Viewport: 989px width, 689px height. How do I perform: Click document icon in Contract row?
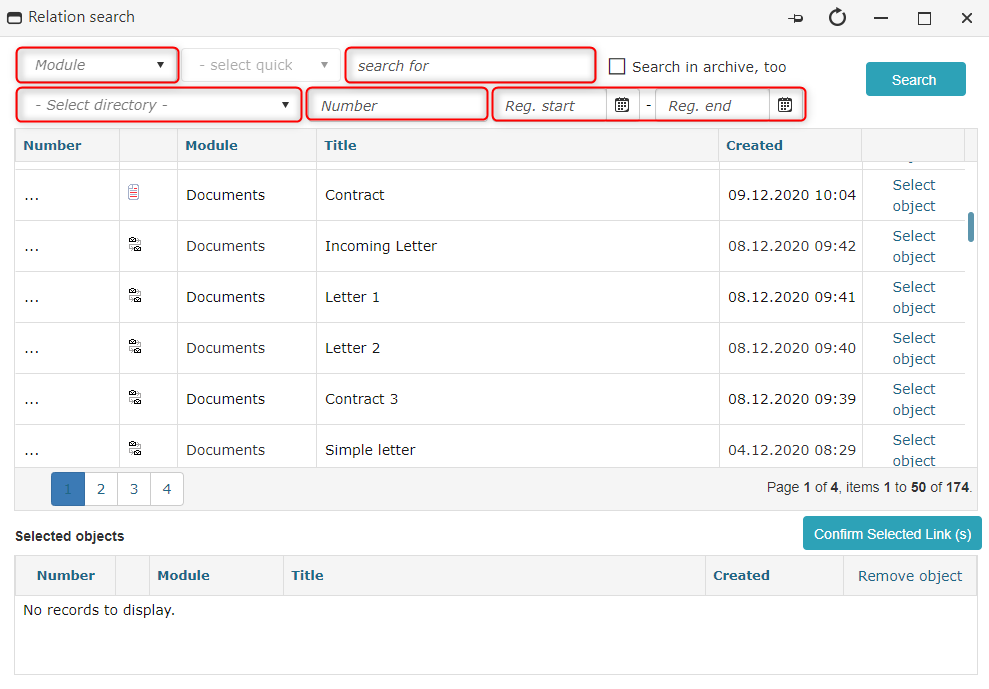(x=133, y=192)
